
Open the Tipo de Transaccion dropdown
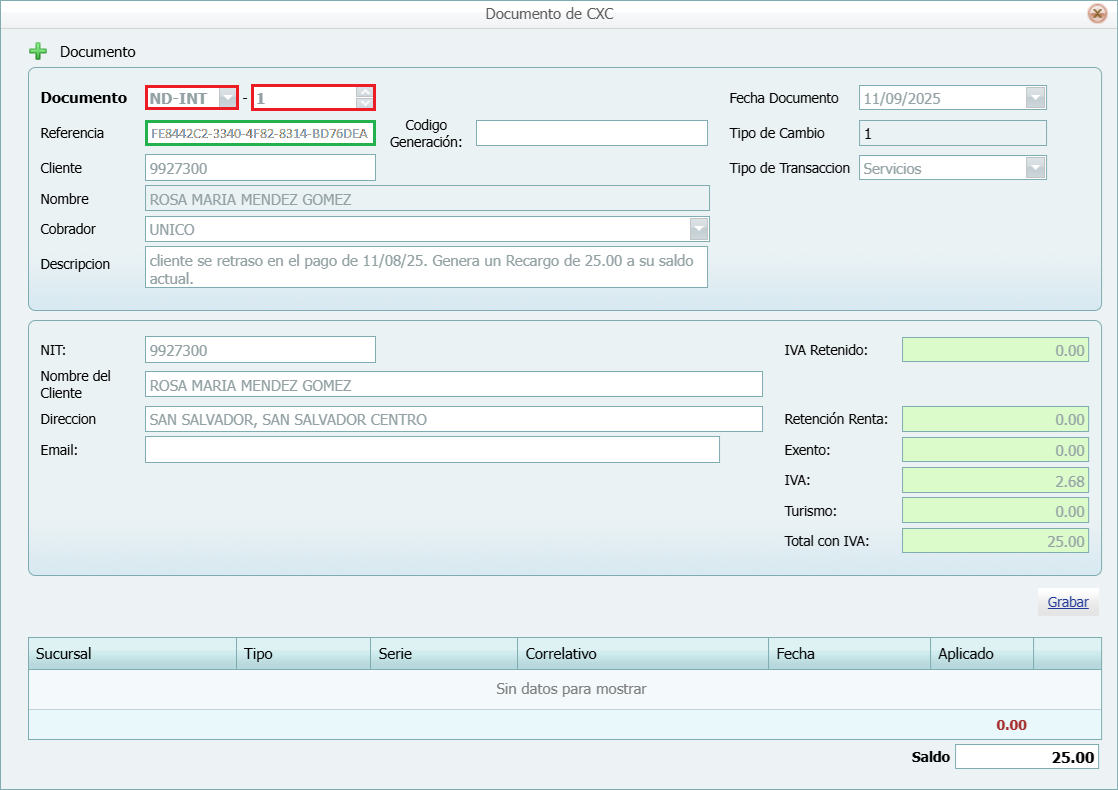(1035, 168)
